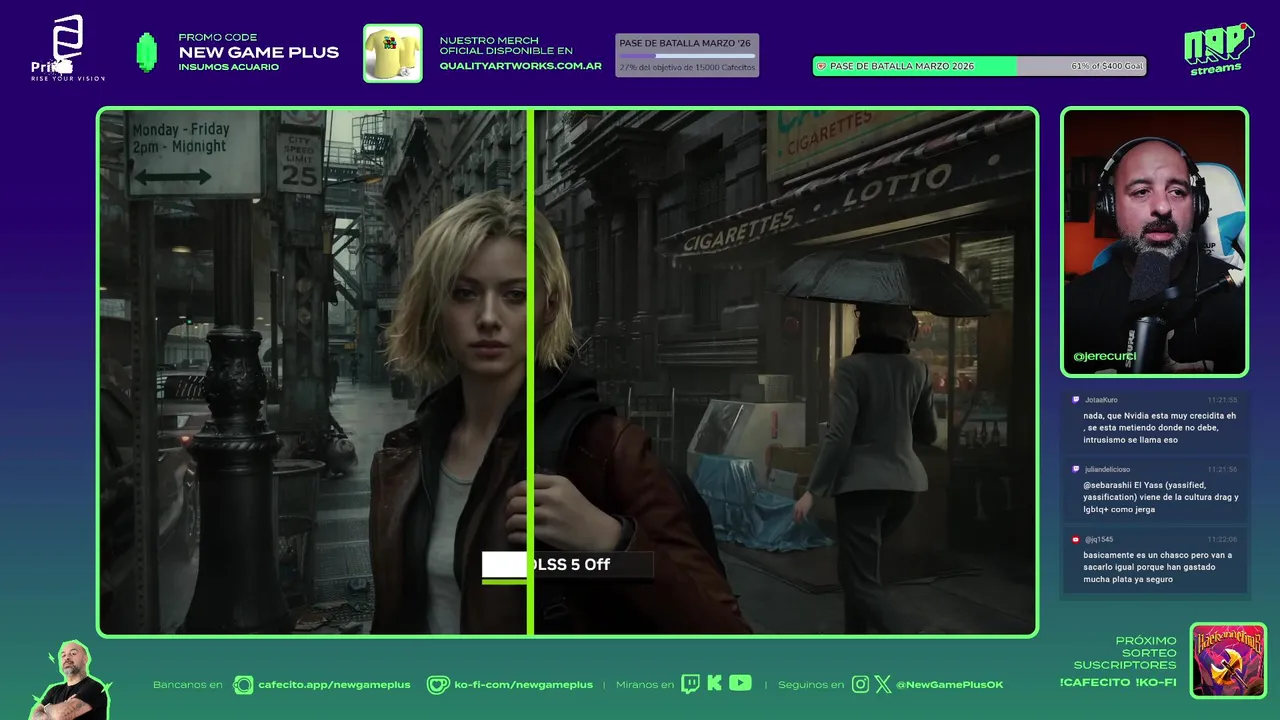Click the YouTube badge beside @jq1545
1280x720 pixels.
click(1076, 539)
